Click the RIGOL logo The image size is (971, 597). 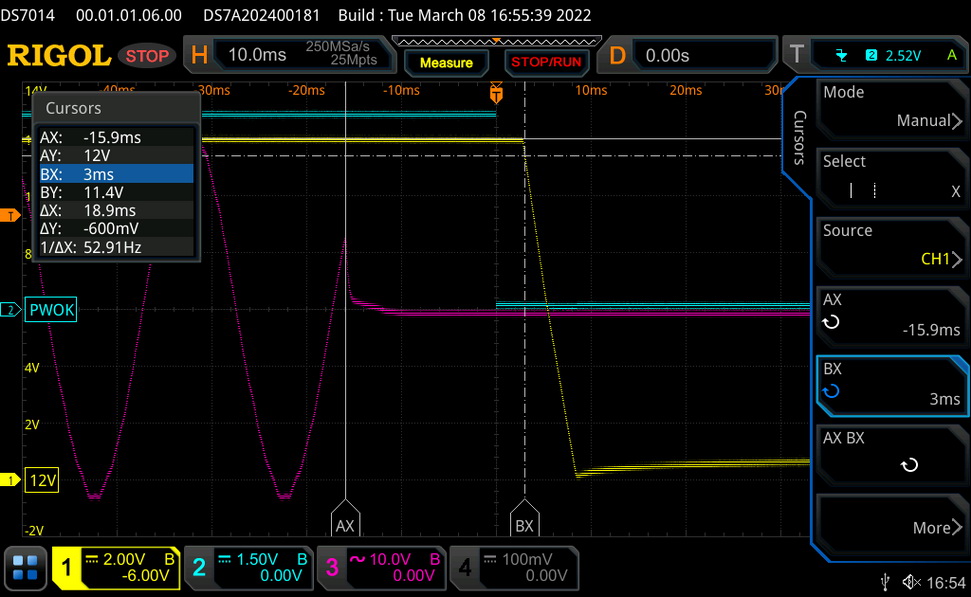pos(59,56)
